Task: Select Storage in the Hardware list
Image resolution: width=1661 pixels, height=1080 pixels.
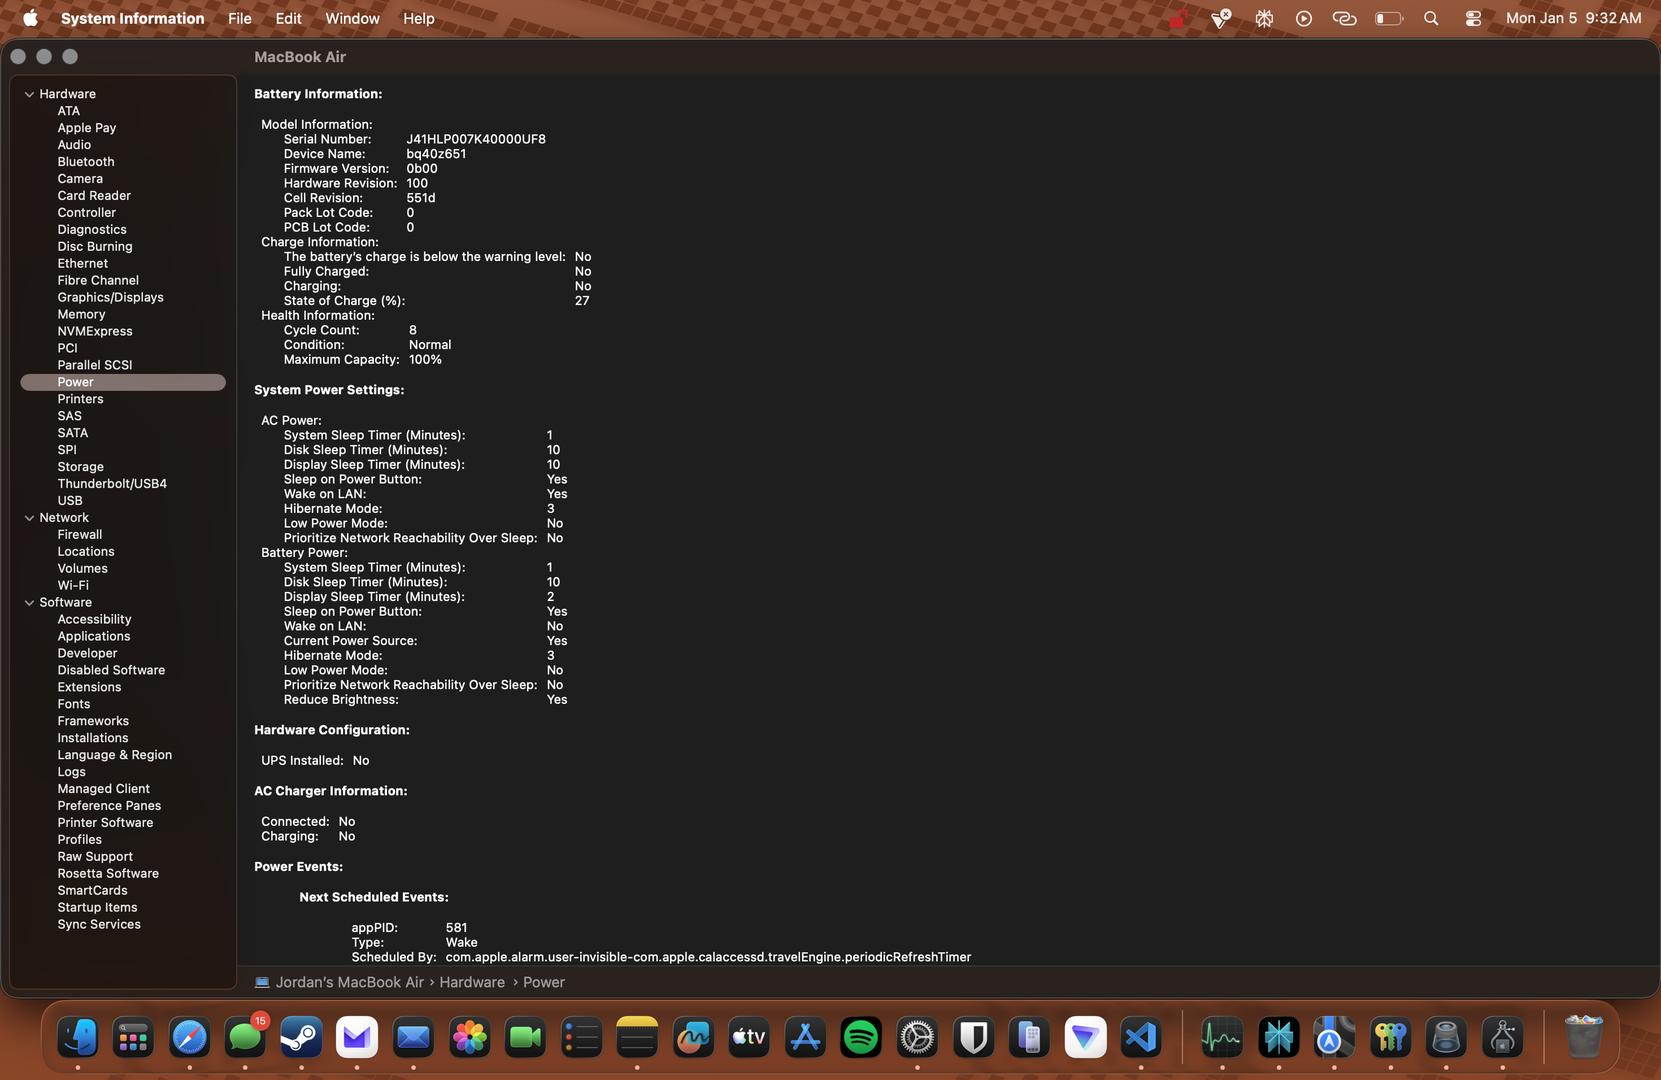Action: pos(80,467)
